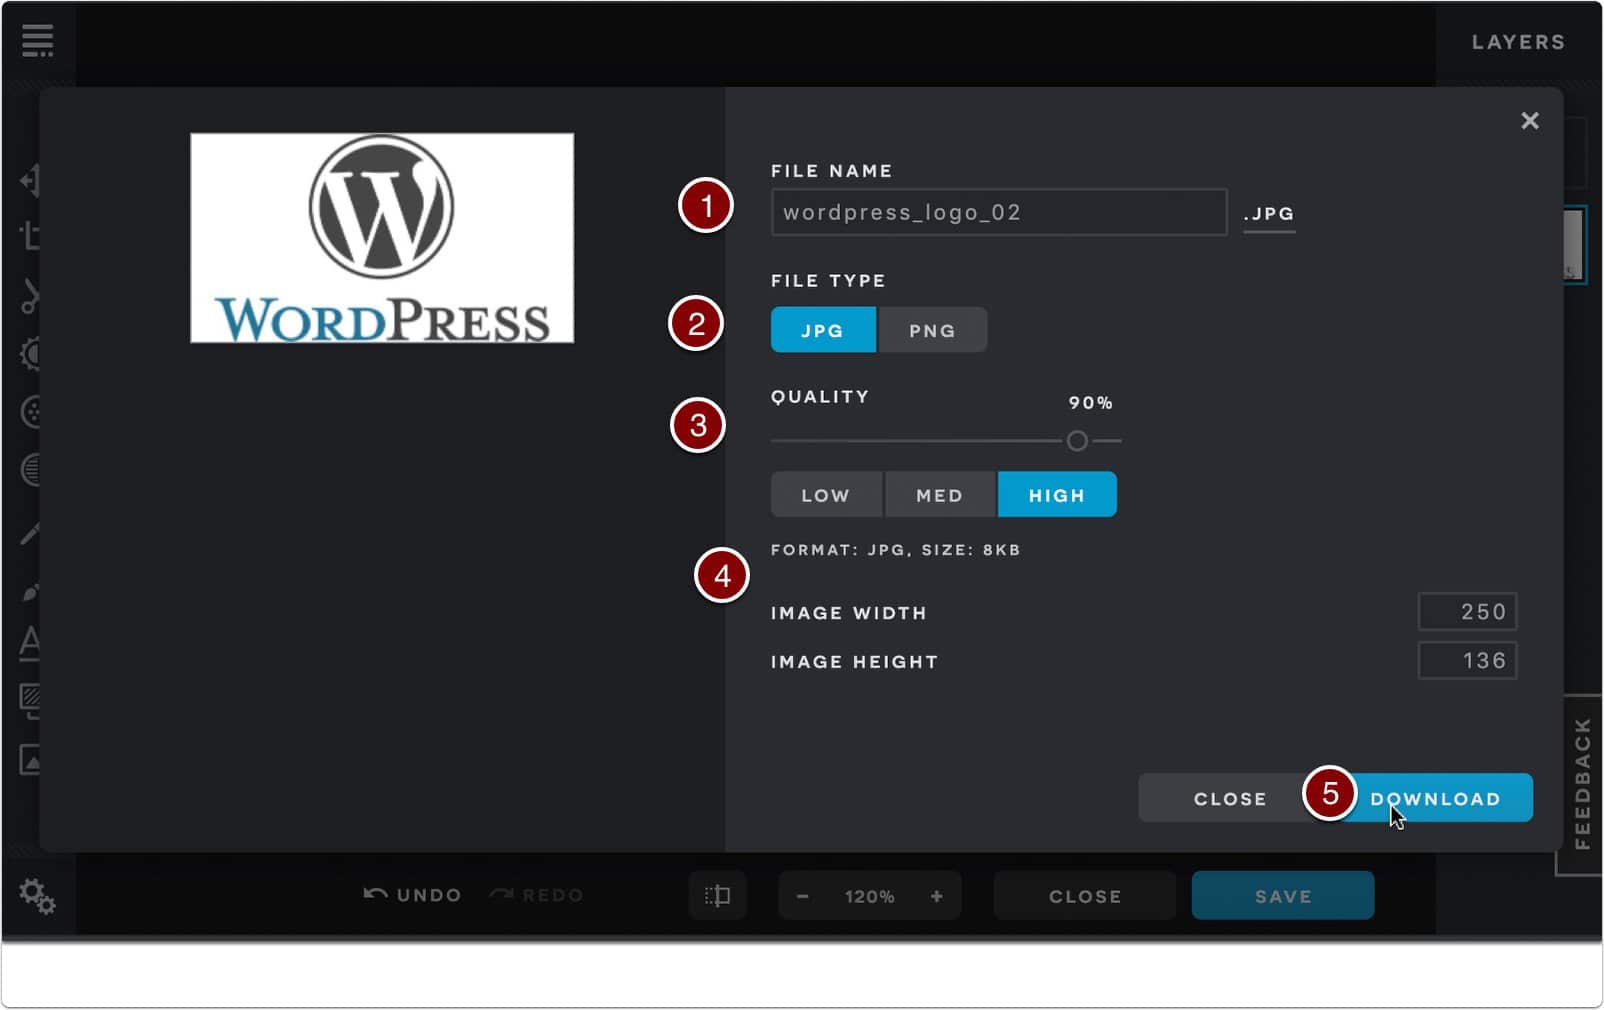Click the WordPress logo preview image
Image resolution: width=1604 pixels, height=1010 pixels.
coord(382,238)
